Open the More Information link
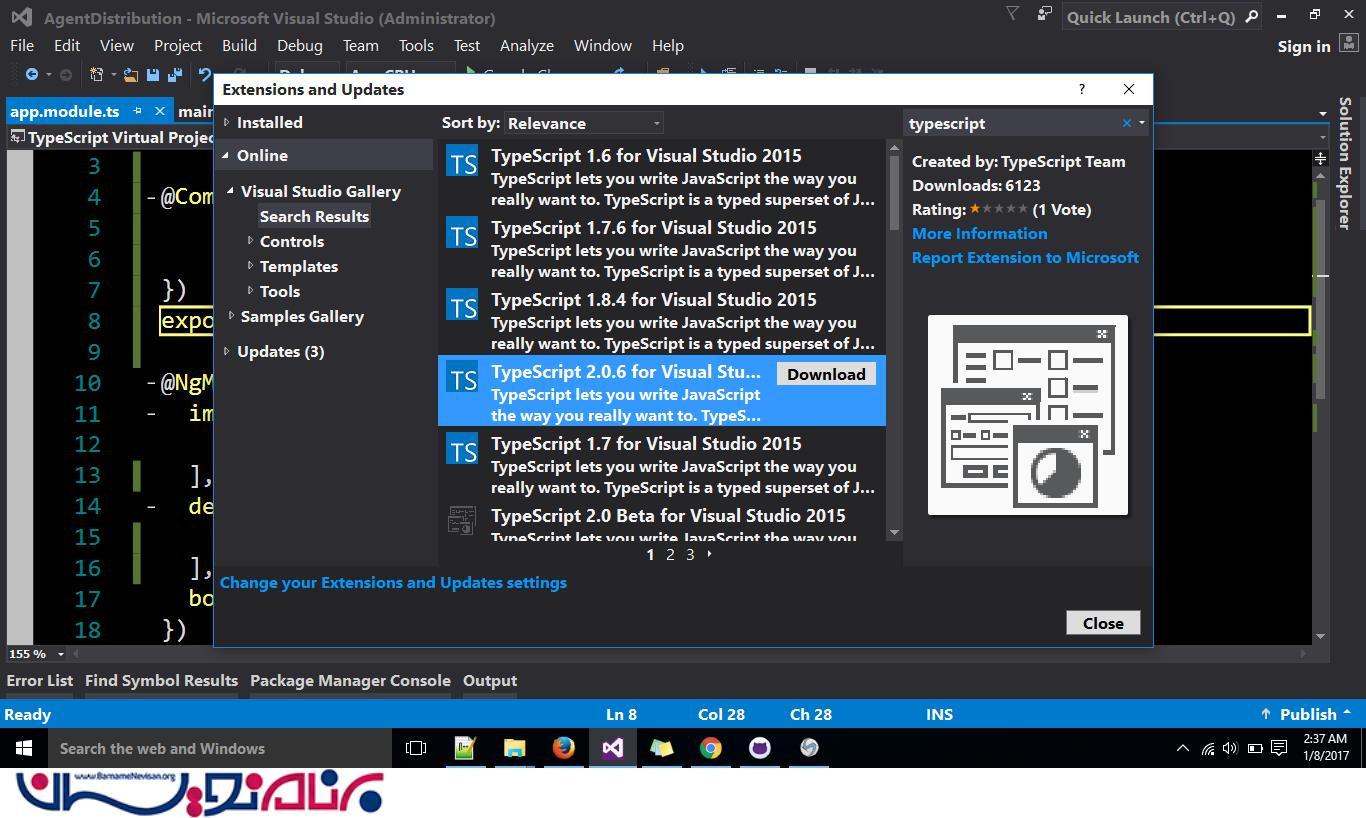This screenshot has height=818, width=1366. tap(980, 233)
